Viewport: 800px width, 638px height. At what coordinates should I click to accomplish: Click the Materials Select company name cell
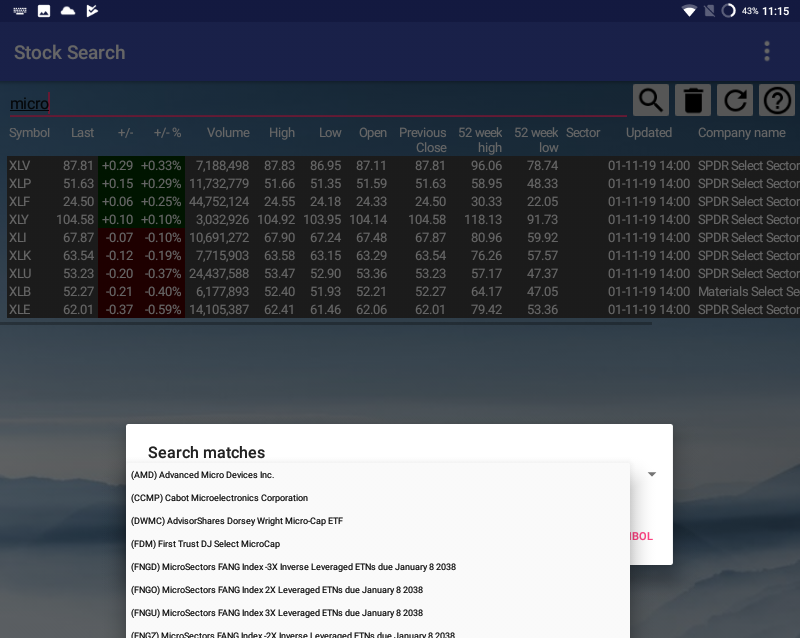tap(748, 291)
